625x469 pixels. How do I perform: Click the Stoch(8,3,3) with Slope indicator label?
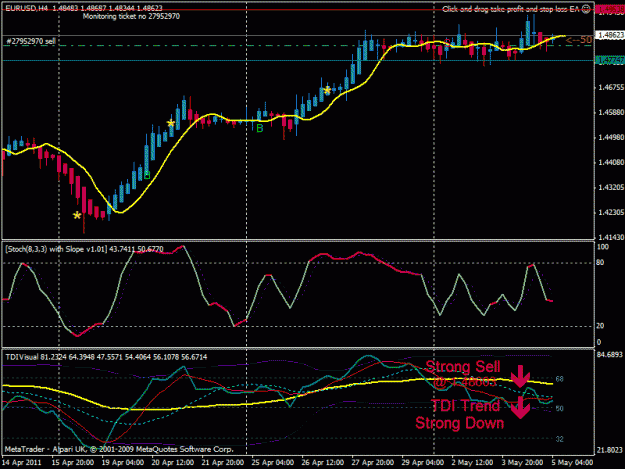84,249
